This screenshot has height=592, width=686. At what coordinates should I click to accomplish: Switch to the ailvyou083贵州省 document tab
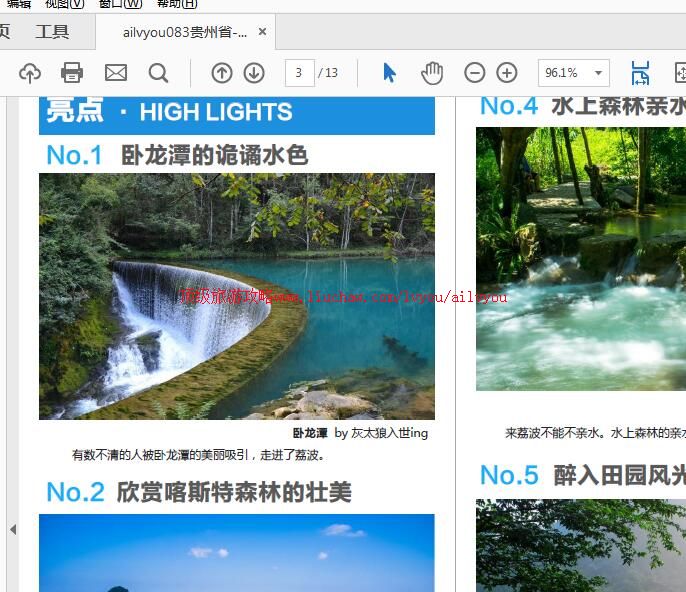coord(184,32)
